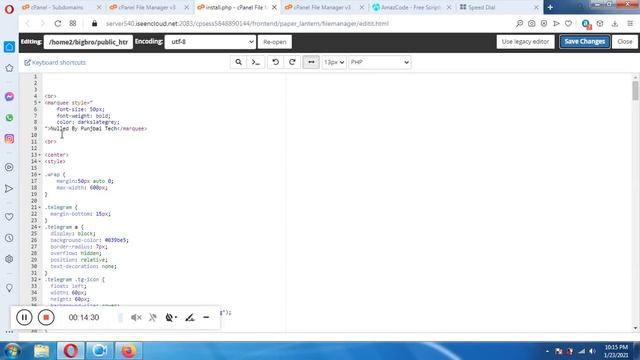Collapse code fold at line 5
The image size is (640, 360).
40,103
